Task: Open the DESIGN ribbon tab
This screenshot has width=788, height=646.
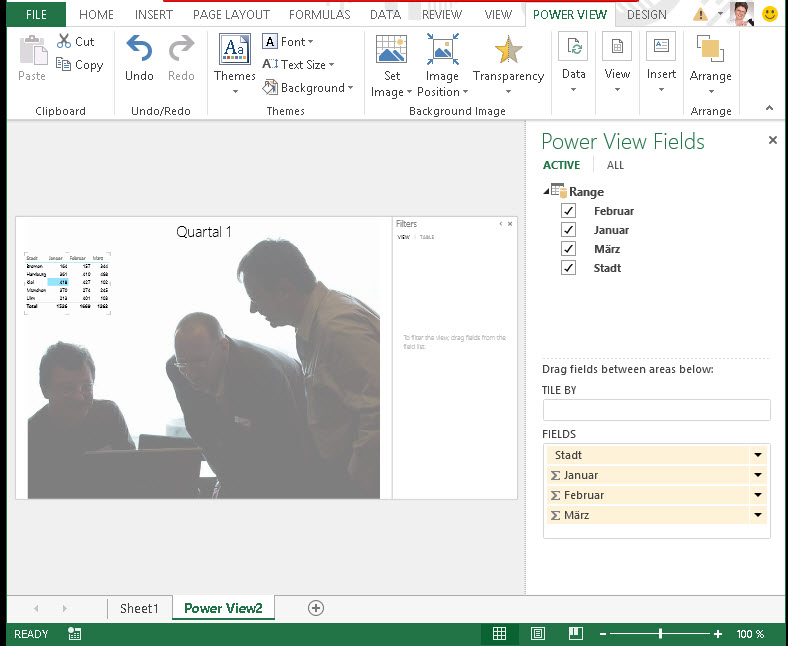Action: coord(646,15)
